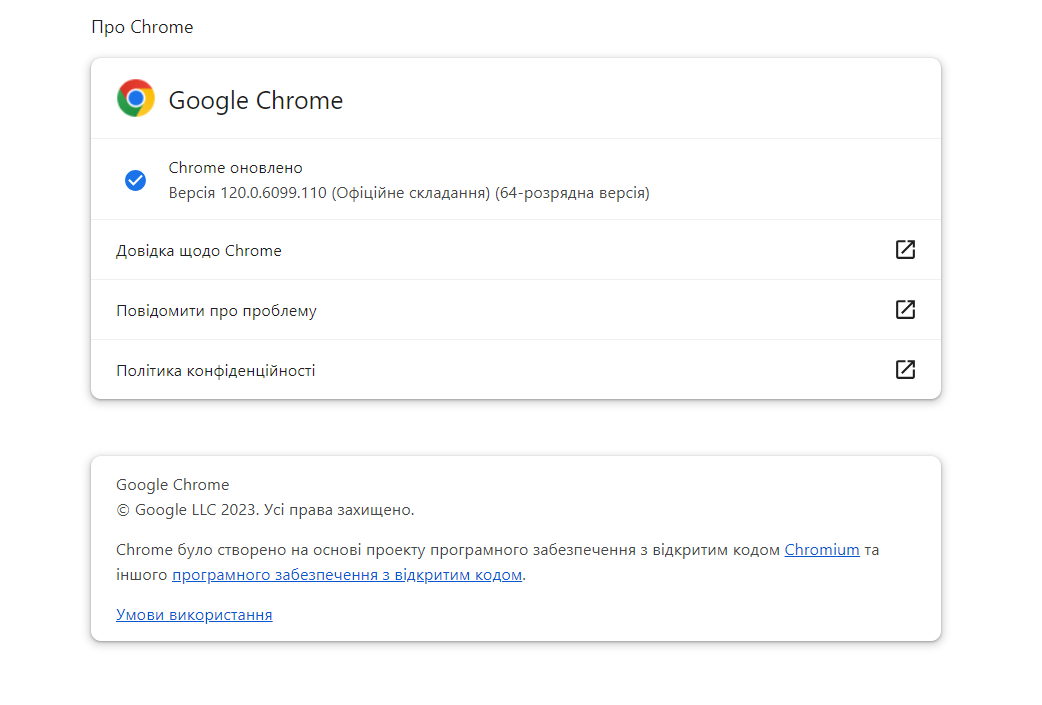Follow the Chromium link
The image size is (1042, 705).
point(822,550)
